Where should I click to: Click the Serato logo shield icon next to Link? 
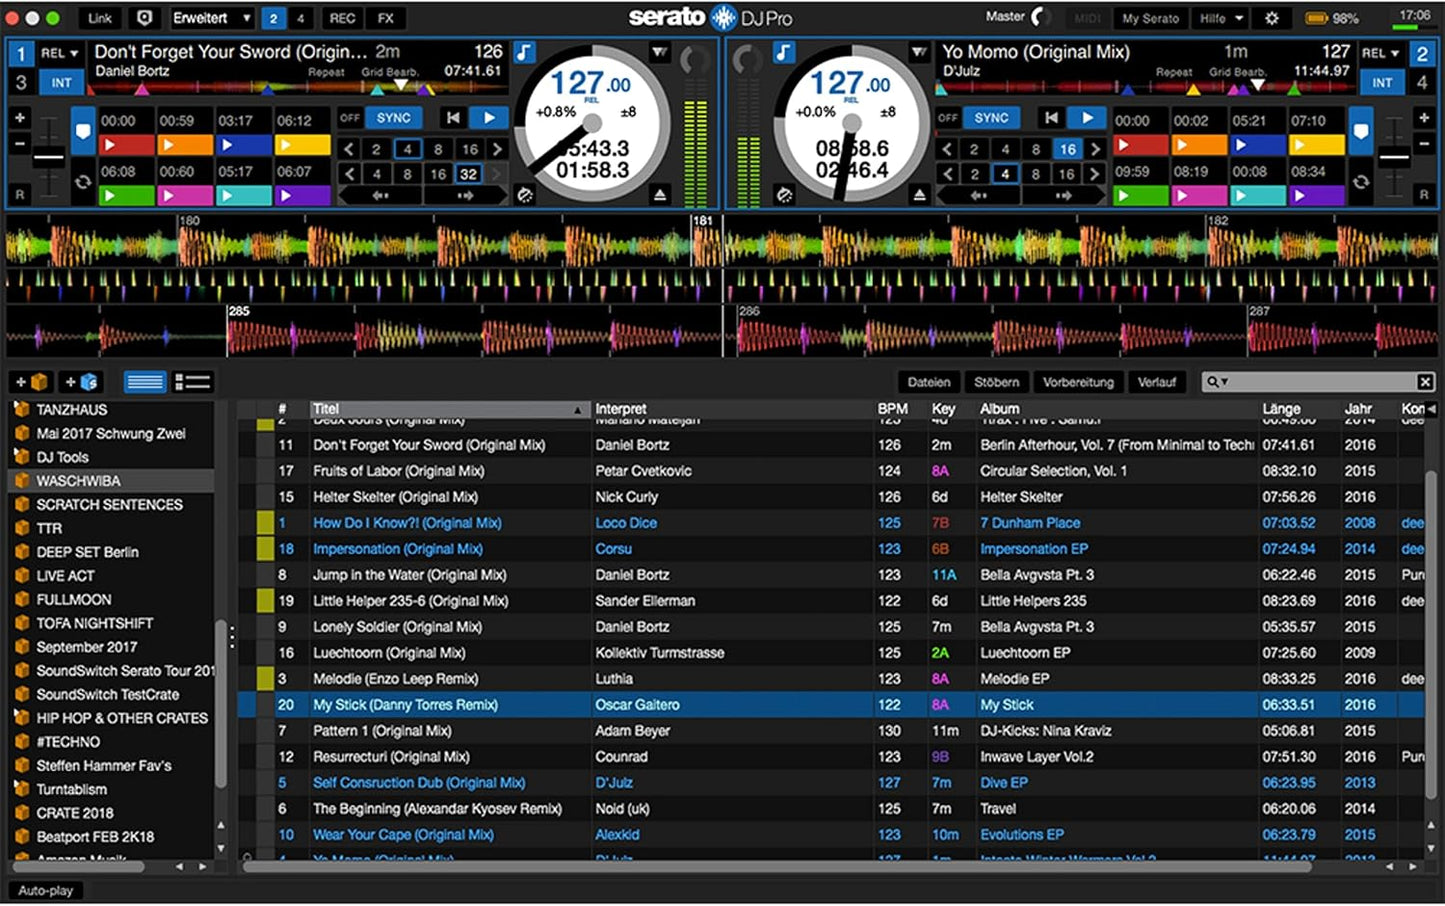tap(142, 17)
